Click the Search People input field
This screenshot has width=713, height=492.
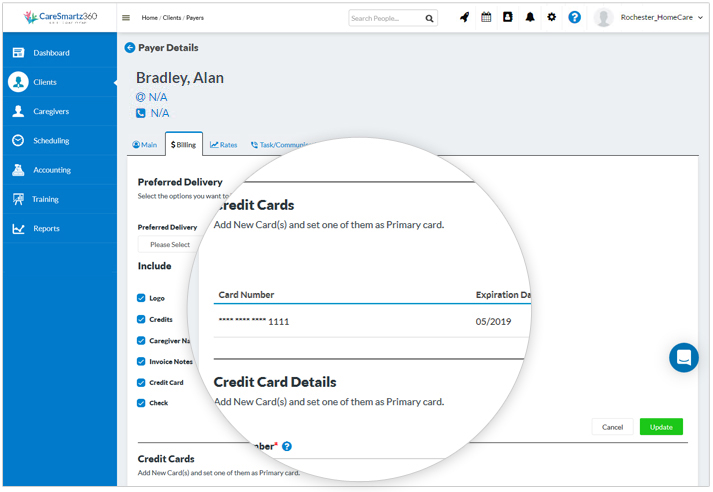tap(385, 18)
